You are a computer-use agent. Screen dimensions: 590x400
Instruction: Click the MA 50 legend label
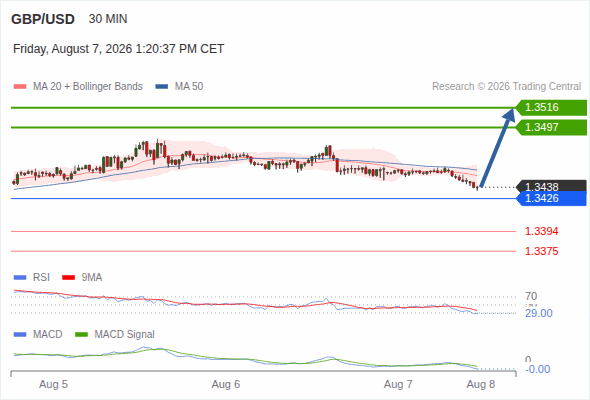coord(189,87)
